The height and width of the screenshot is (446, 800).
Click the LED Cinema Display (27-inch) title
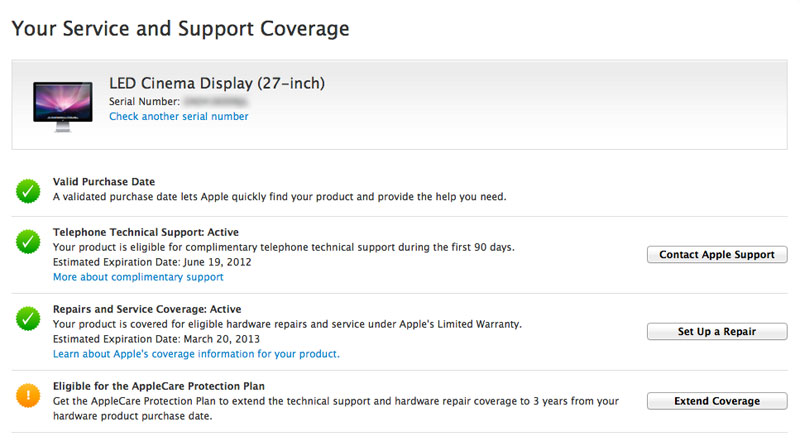(217, 83)
